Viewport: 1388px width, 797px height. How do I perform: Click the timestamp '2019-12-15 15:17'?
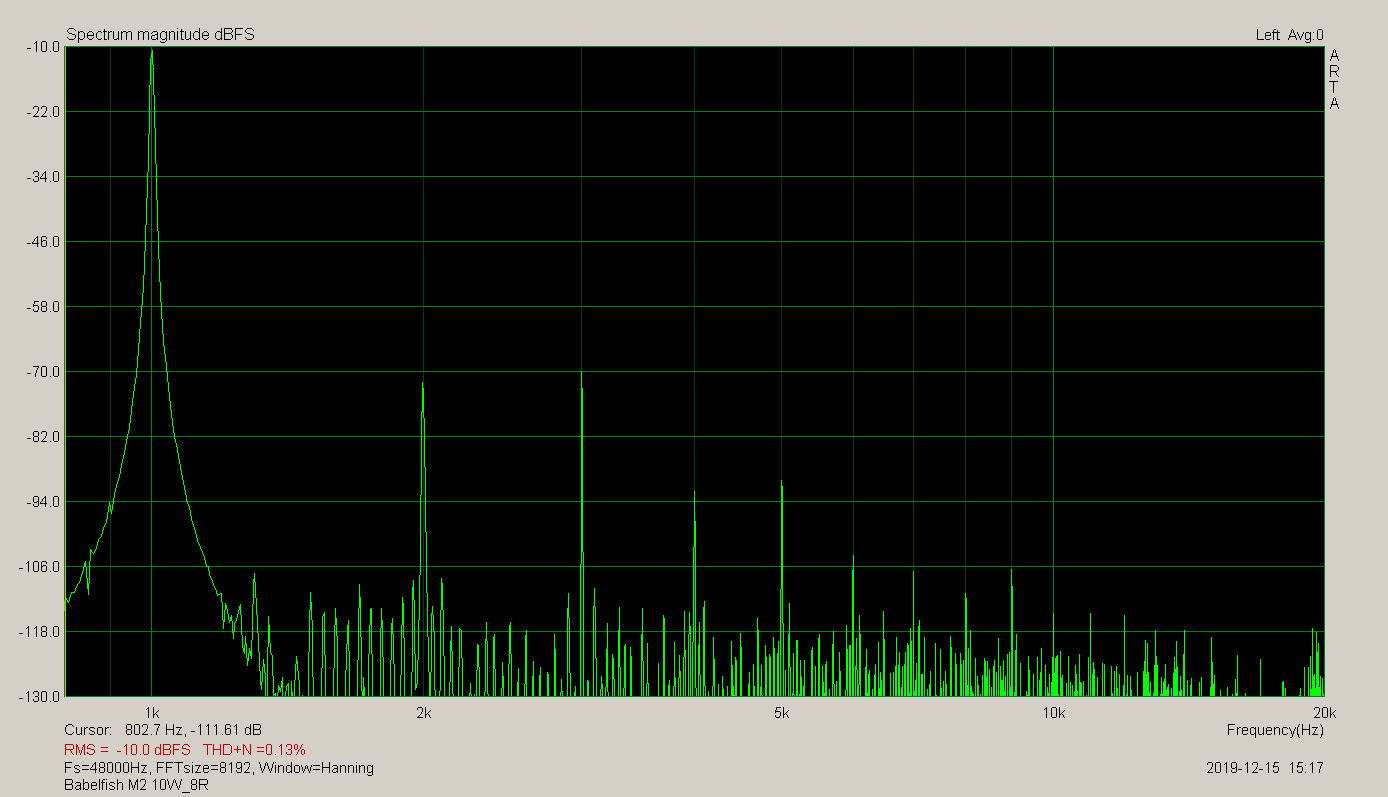1265,768
